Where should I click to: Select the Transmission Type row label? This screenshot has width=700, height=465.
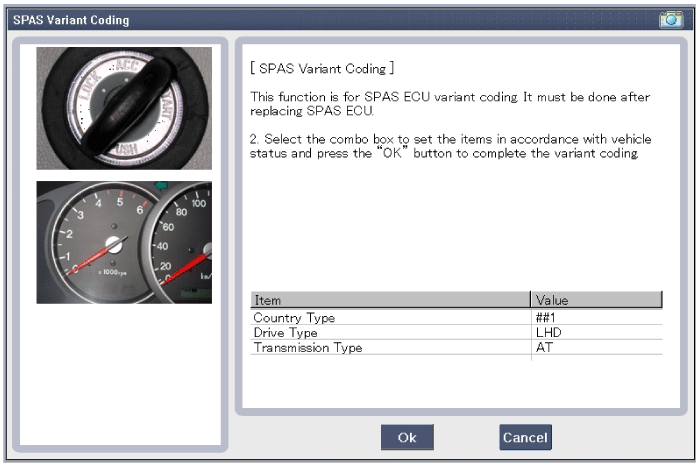click(x=308, y=348)
